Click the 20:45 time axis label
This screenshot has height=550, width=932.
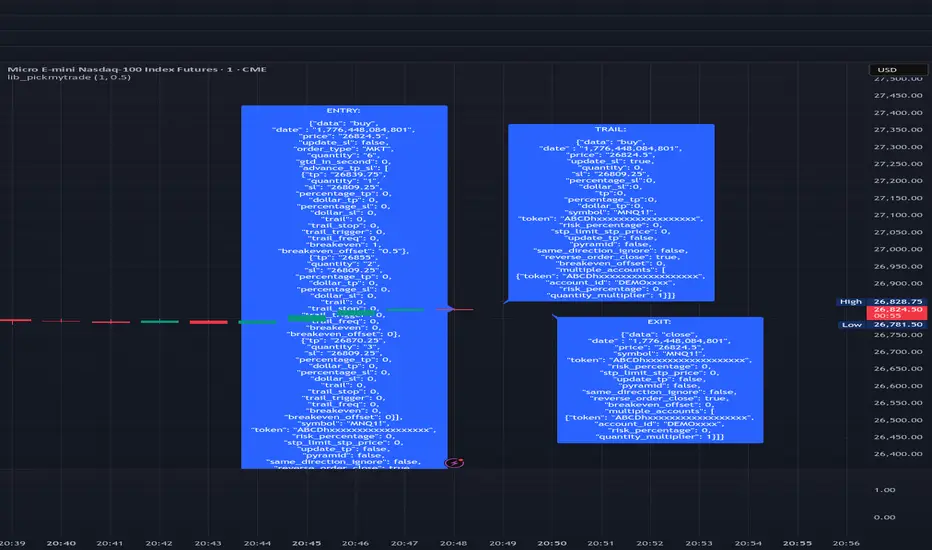tap(306, 543)
